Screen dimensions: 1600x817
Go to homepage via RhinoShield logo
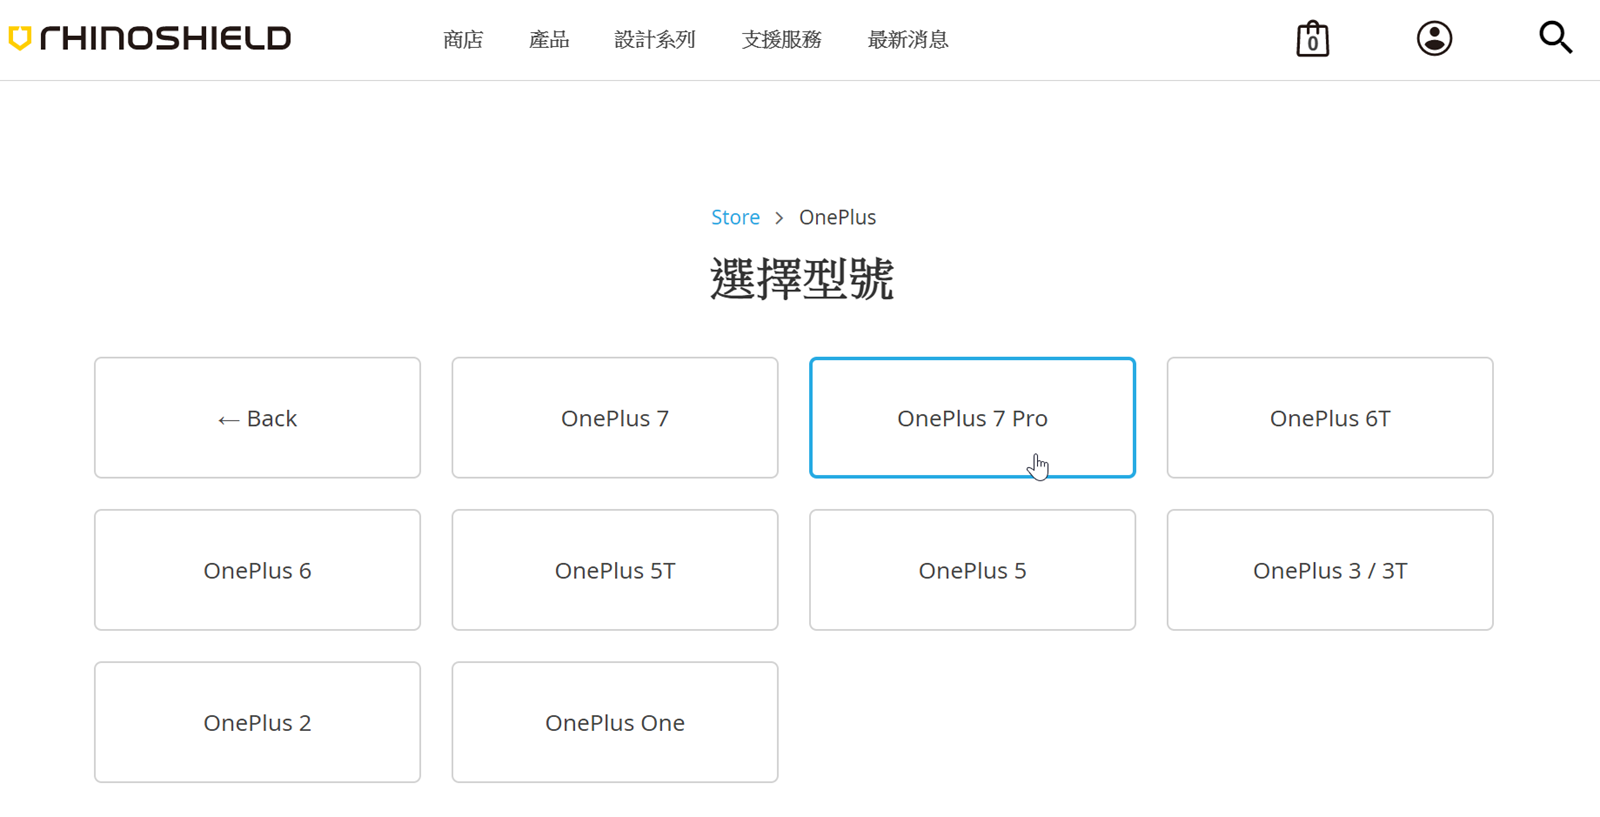point(150,38)
